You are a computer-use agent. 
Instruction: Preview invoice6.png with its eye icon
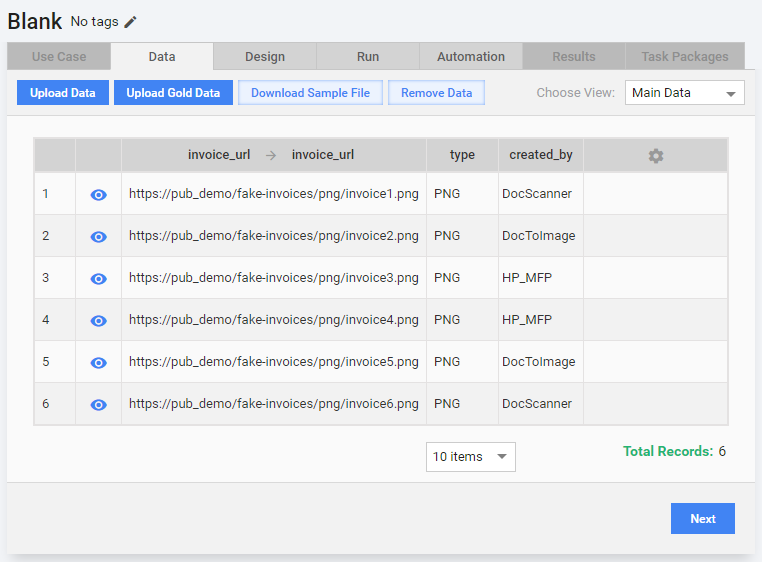99,405
